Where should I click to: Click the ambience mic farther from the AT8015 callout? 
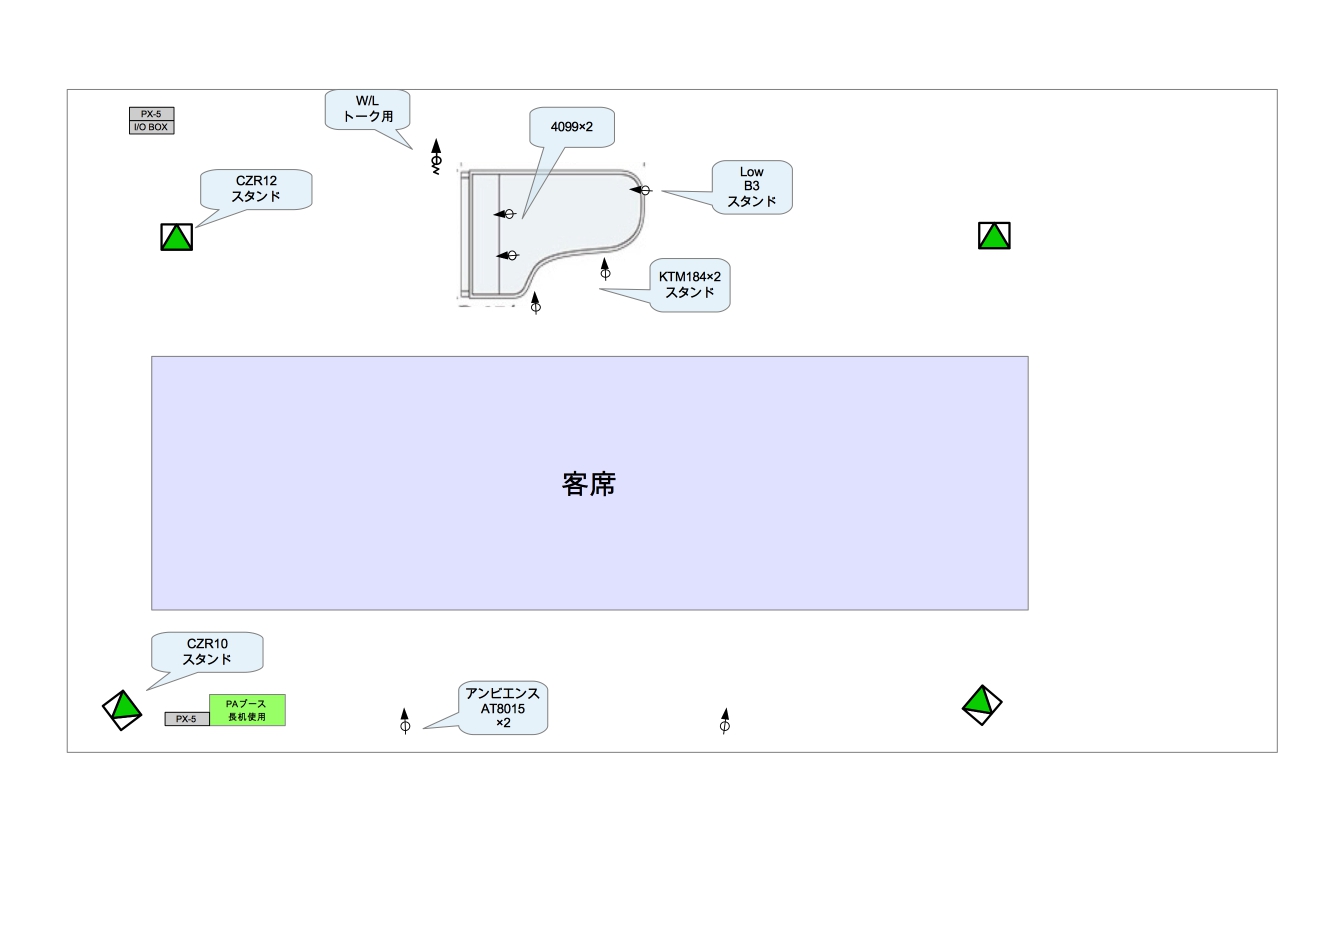click(x=725, y=721)
